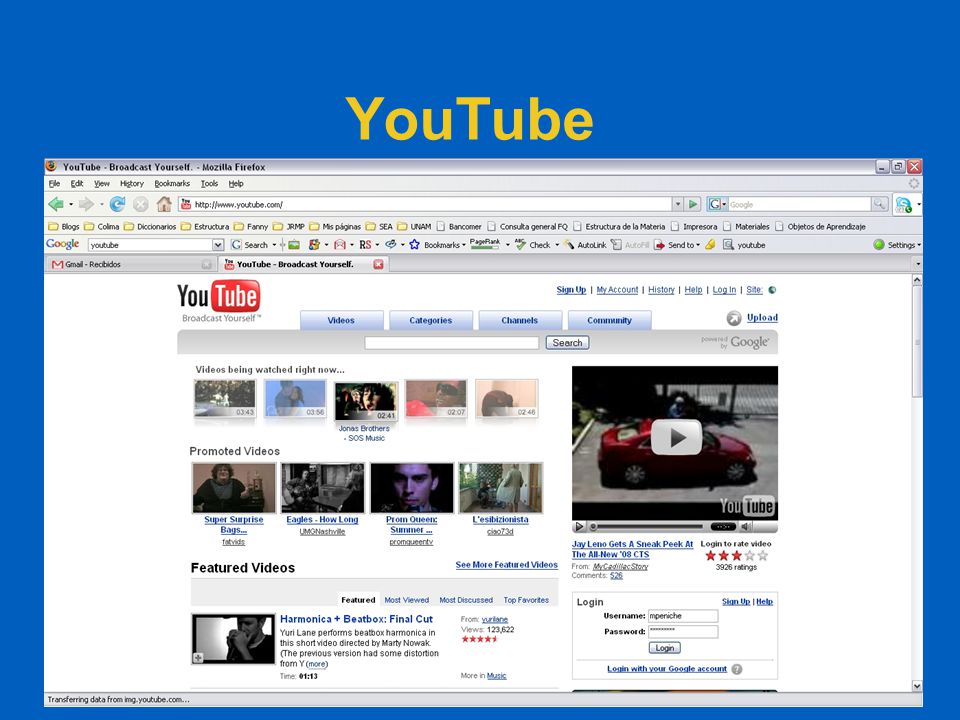Open the UNAM bookmarks folder
Viewport: 960px width, 720px height.
click(414, 227)
